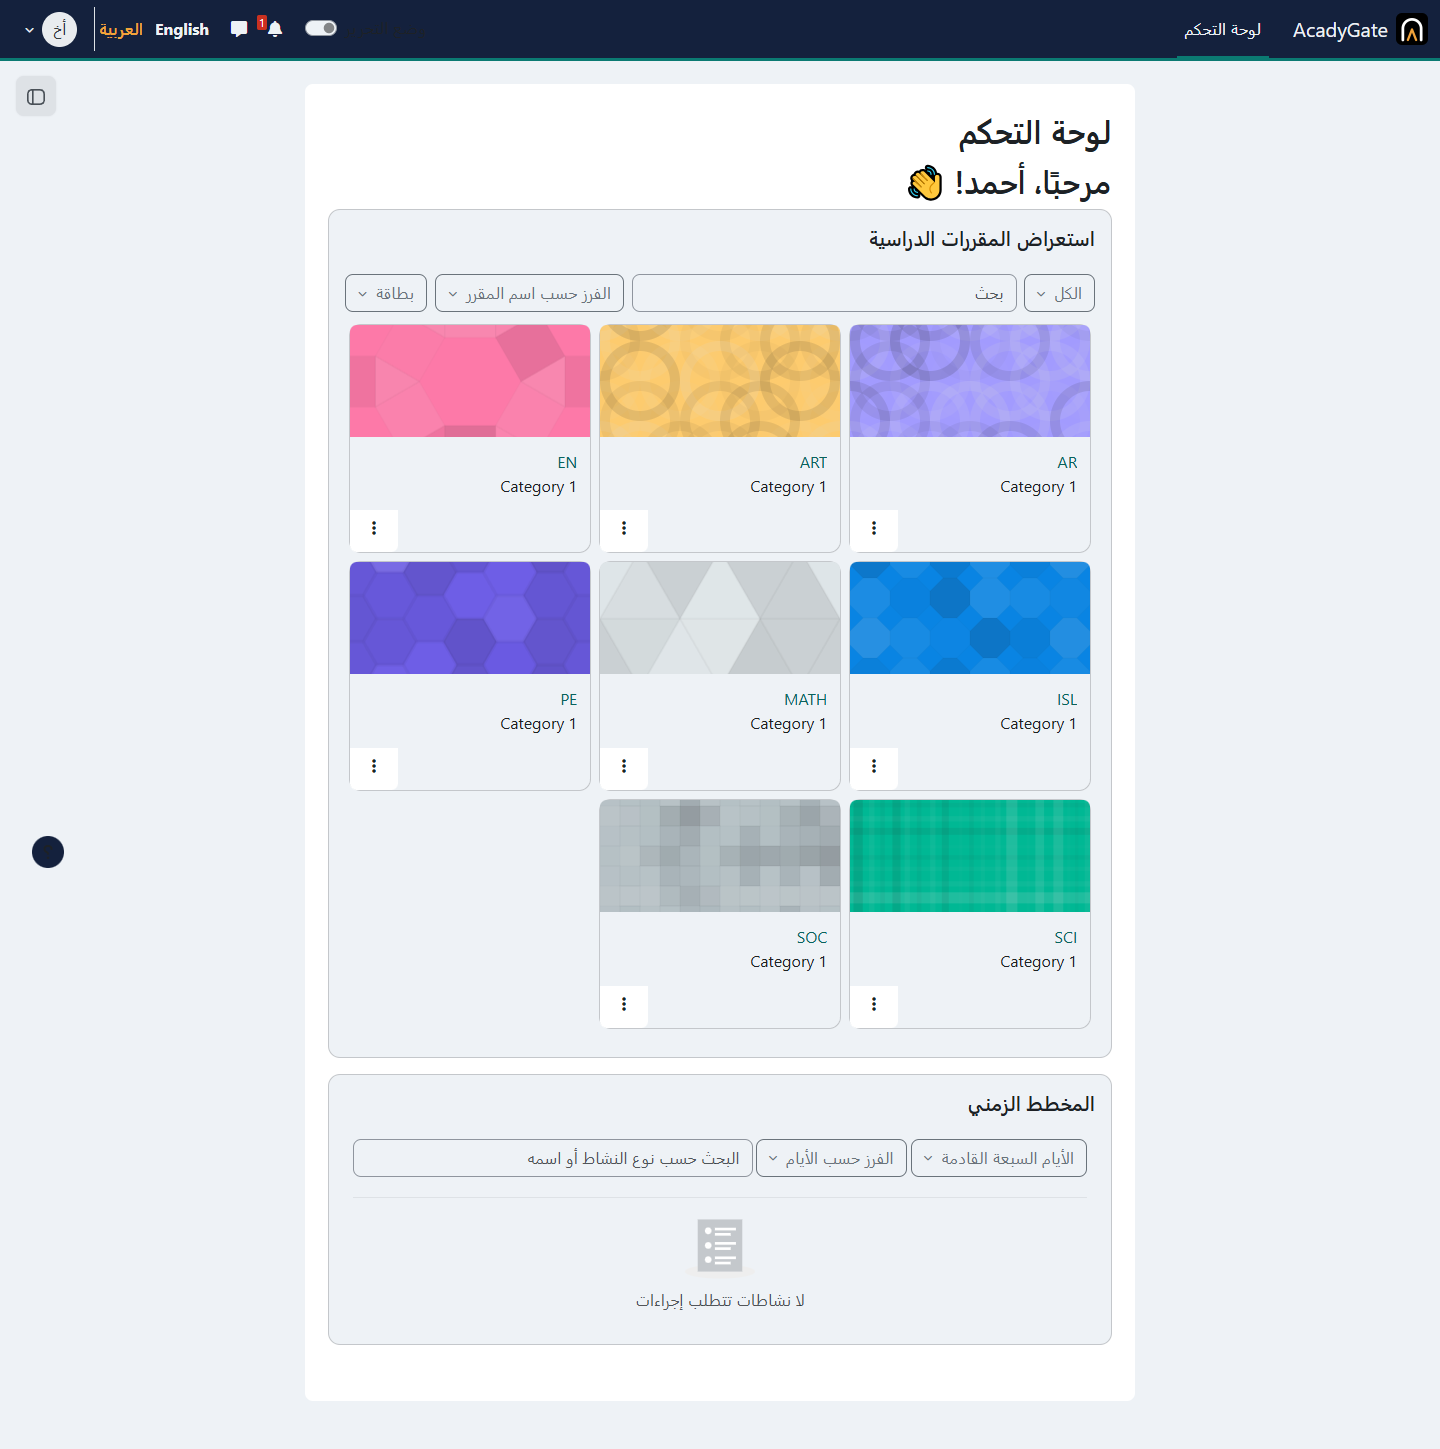The image size is (1440, 1449).
Task: Open the three-dot menu on ART course
Action: 624,528
